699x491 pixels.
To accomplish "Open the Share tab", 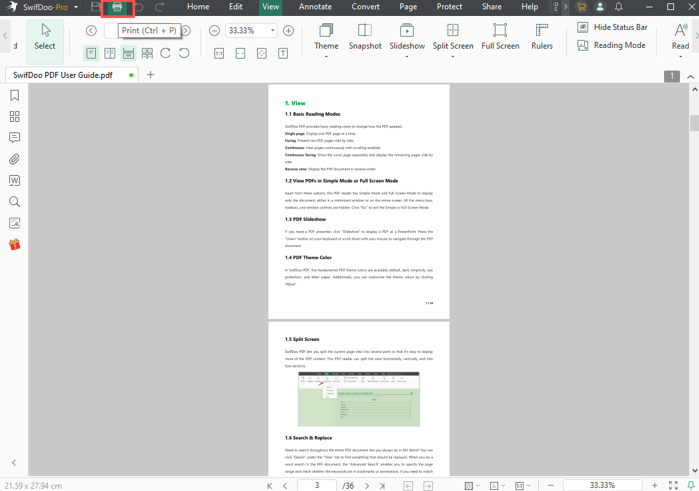I will [492, 7].
